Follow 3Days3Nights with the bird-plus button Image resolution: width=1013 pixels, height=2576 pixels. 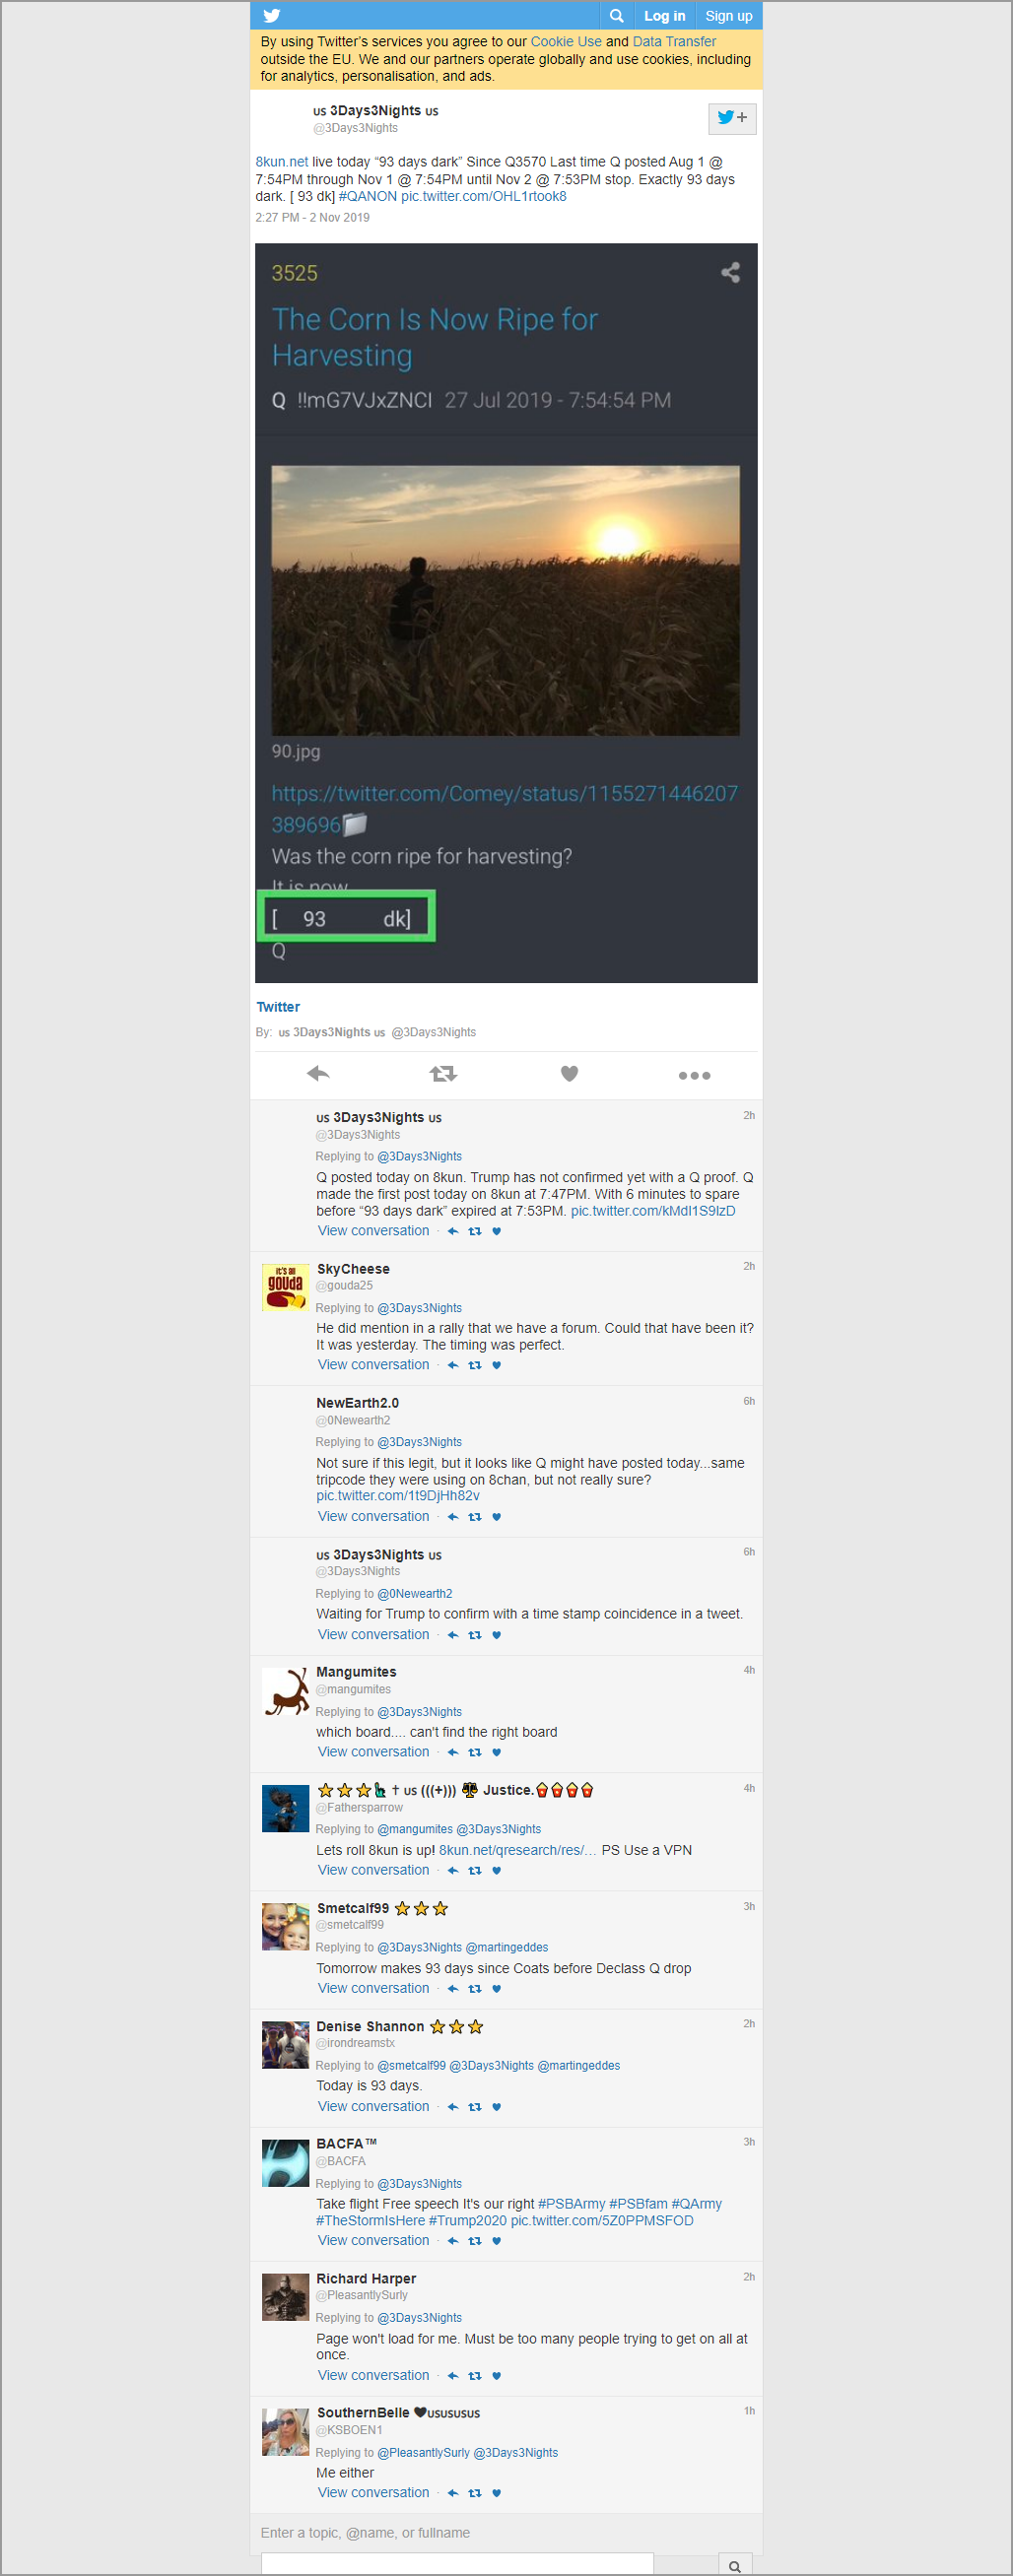click(x=732, y=118)
